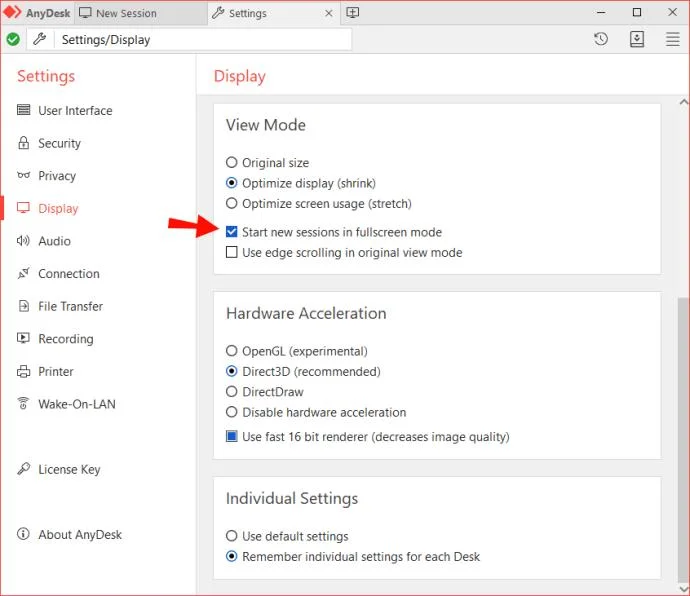Select Use default settings option
The height and width of the screenshot is (596, 690).
click(x=231, y=536)
